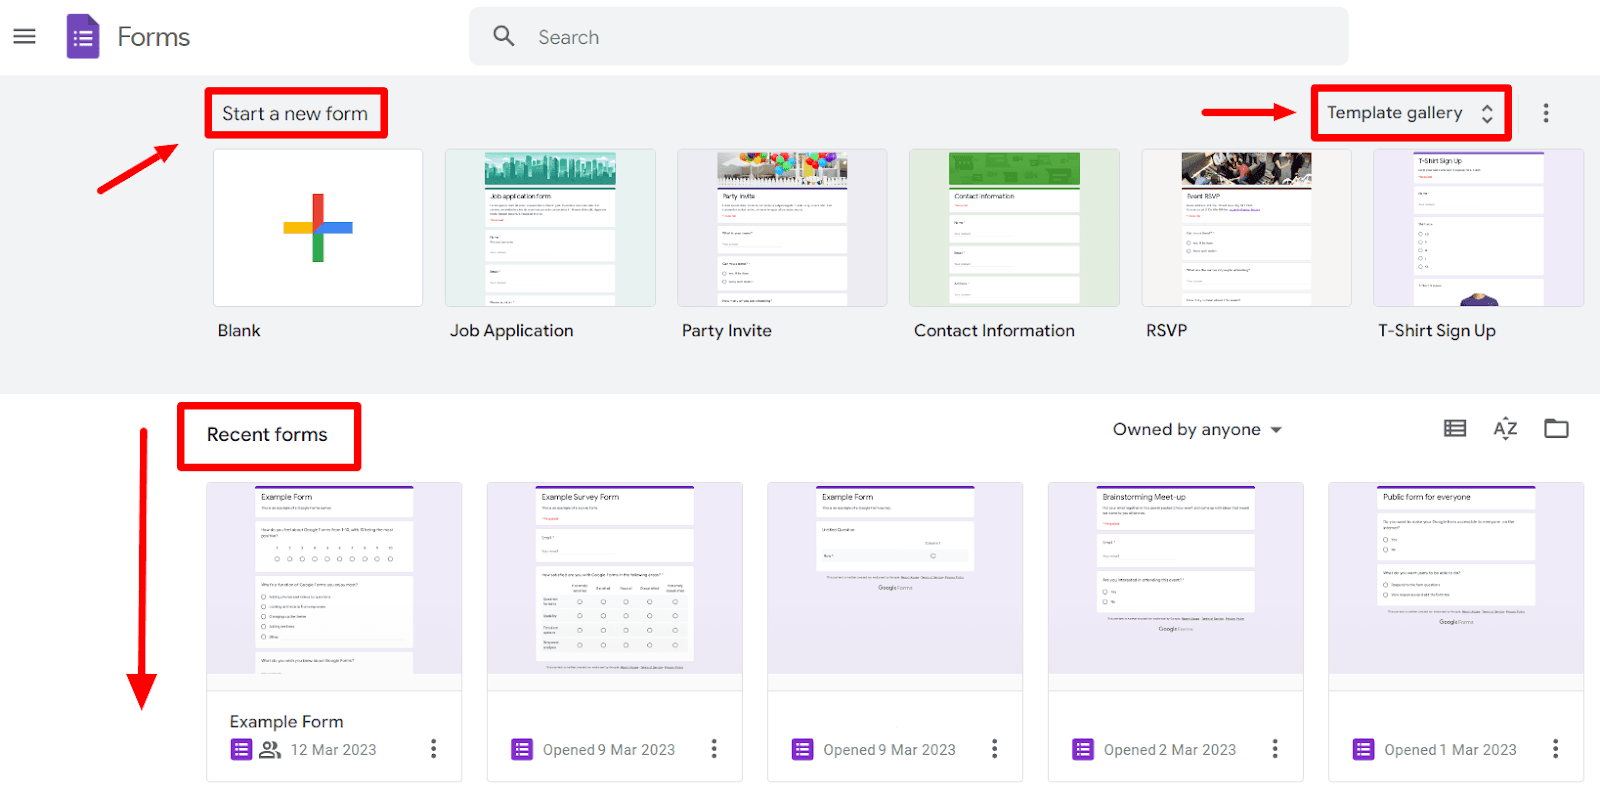This screenshot has width=1600, height=796.
Task: Open the main hamburger menu
Action: (x=24, y=37)
